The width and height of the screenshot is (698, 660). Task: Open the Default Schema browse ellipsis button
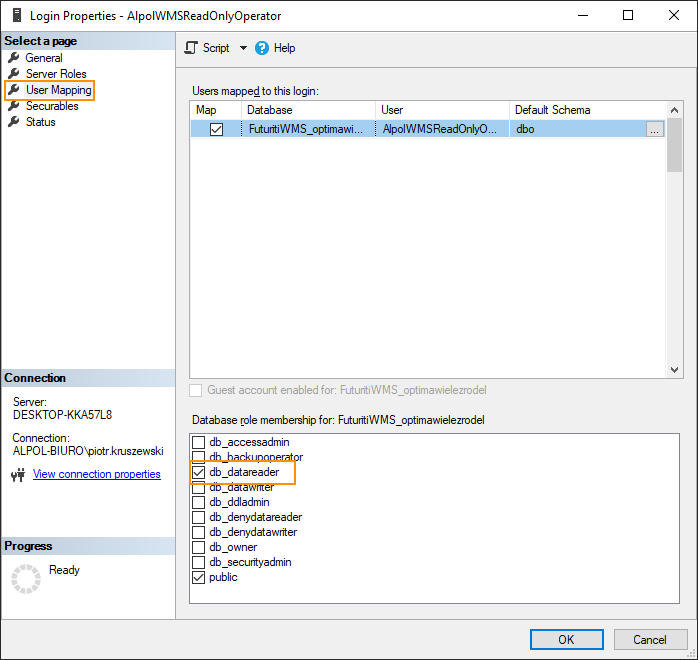pos(654,129)
